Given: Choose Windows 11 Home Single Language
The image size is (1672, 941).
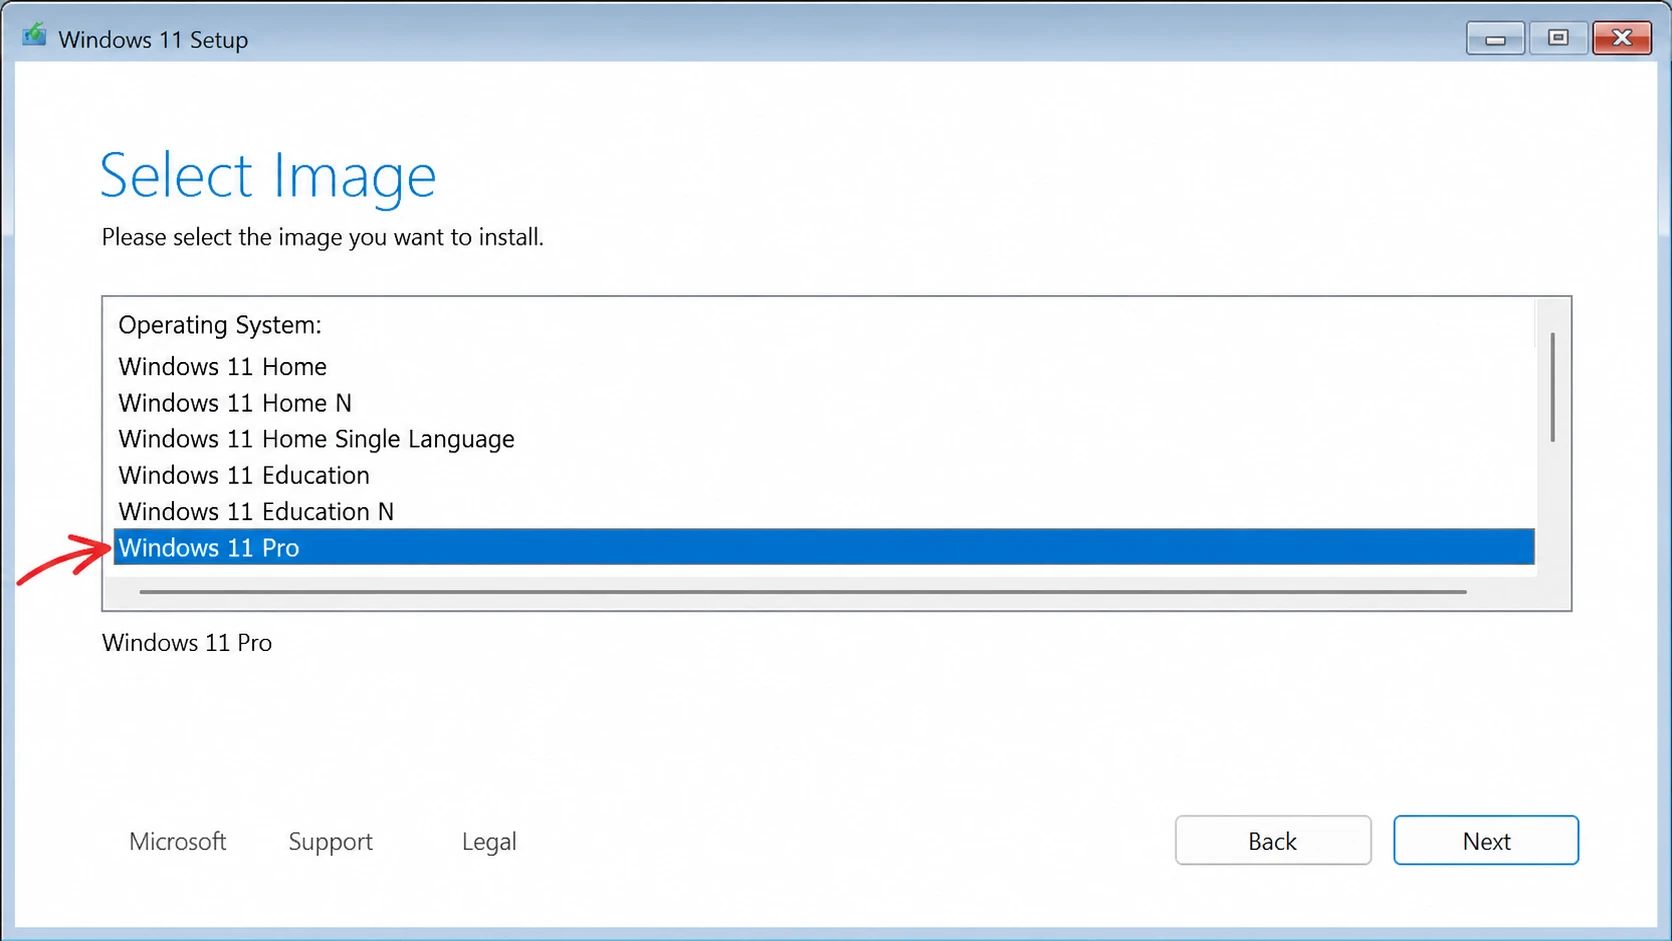Looking at the screenshot, I should [x=316, y=439].
